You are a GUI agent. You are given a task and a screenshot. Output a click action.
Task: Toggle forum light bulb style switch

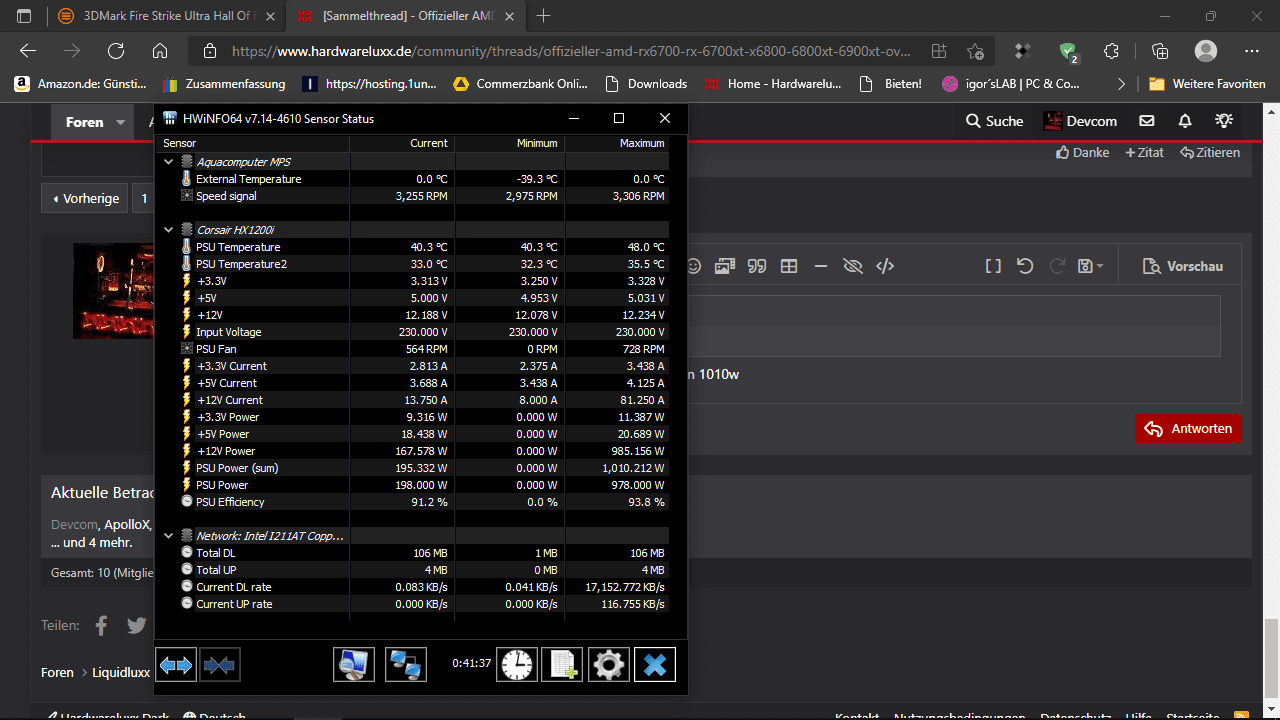click(x=1223, y=121)
